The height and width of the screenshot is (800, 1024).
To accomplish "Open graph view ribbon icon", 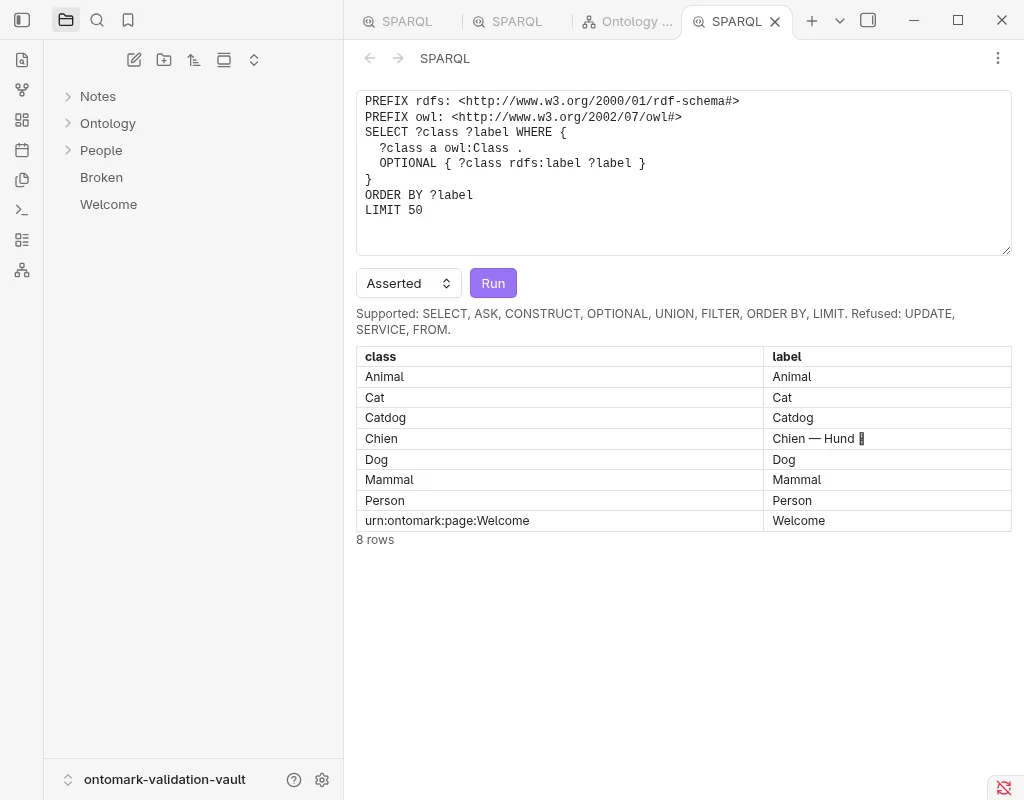I will coord(22,90).
